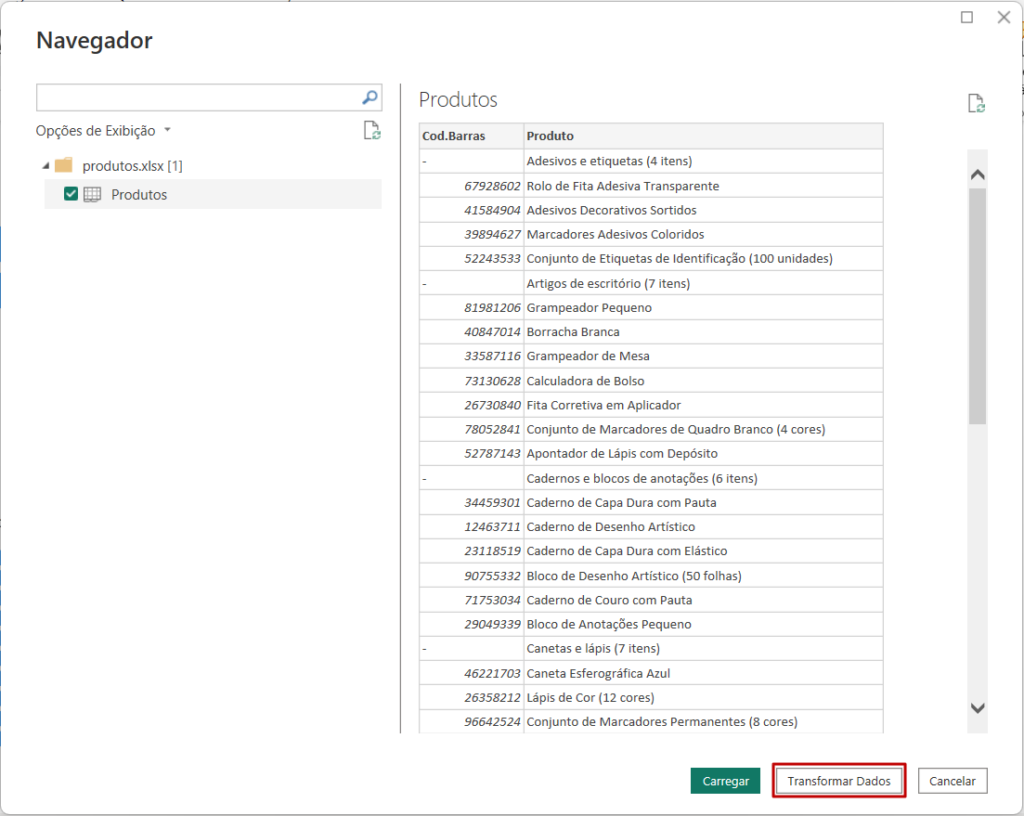Click the scroll down arrow in preview

coord(978,707)
